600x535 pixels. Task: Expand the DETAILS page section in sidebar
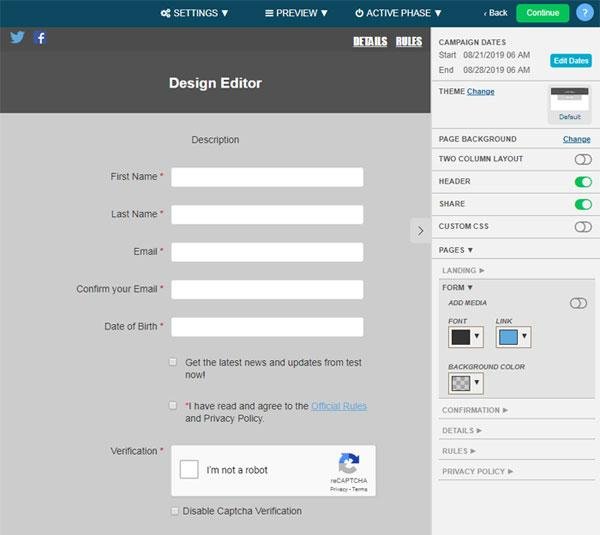pos(461,431)
